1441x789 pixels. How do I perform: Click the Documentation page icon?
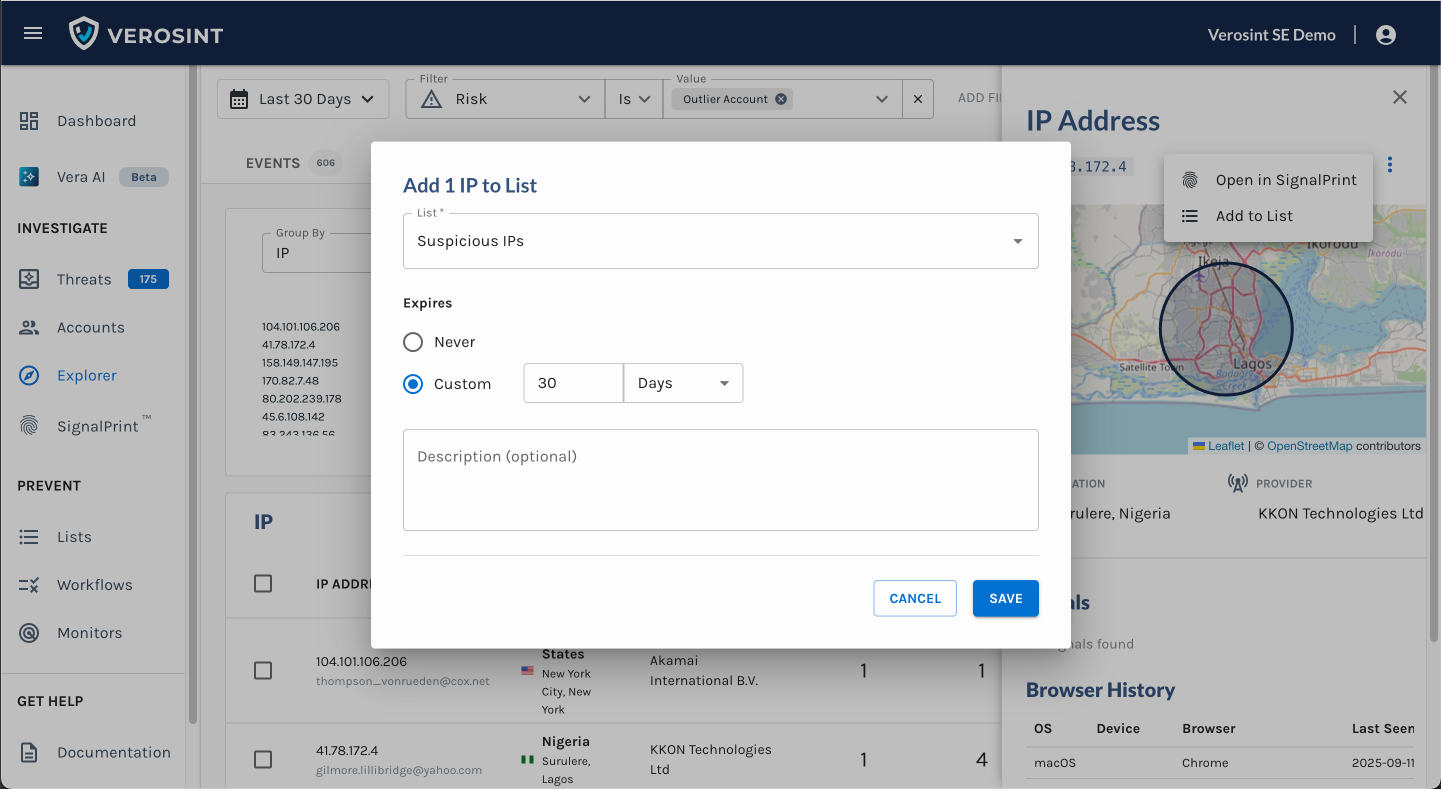point(29,752)
